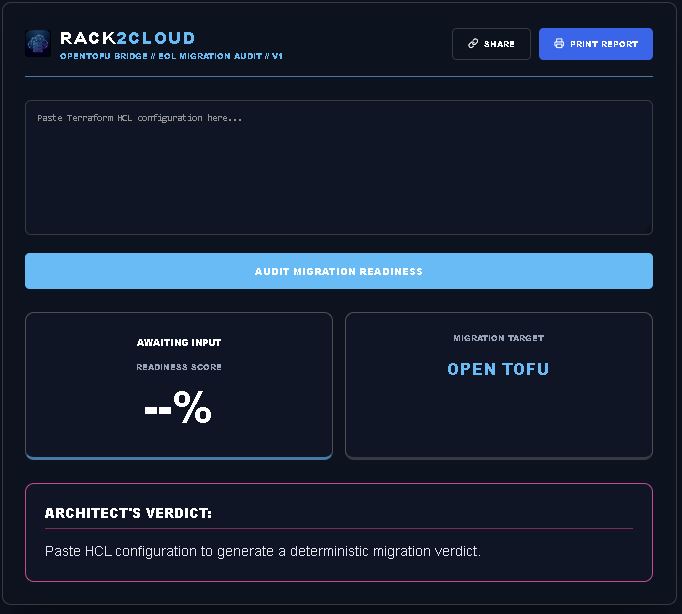Click the RACK2CLOUD title text
Image resolution: width=682 pixels, height=614 pixels.
tap(127, 39)
